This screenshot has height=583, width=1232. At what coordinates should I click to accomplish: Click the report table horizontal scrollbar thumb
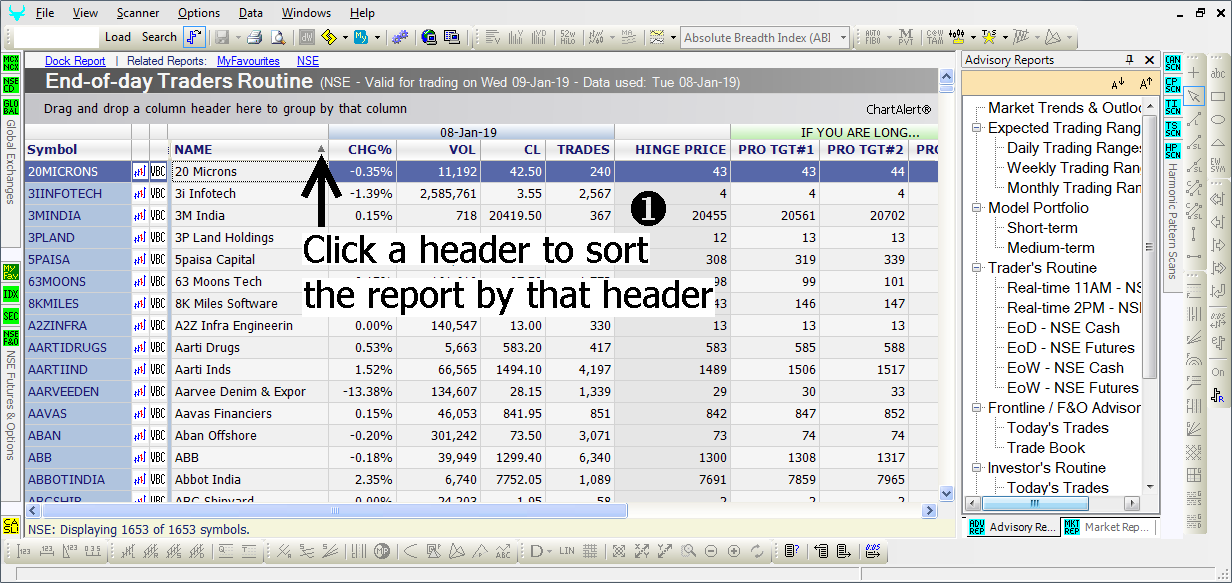(x=333, y=510)
